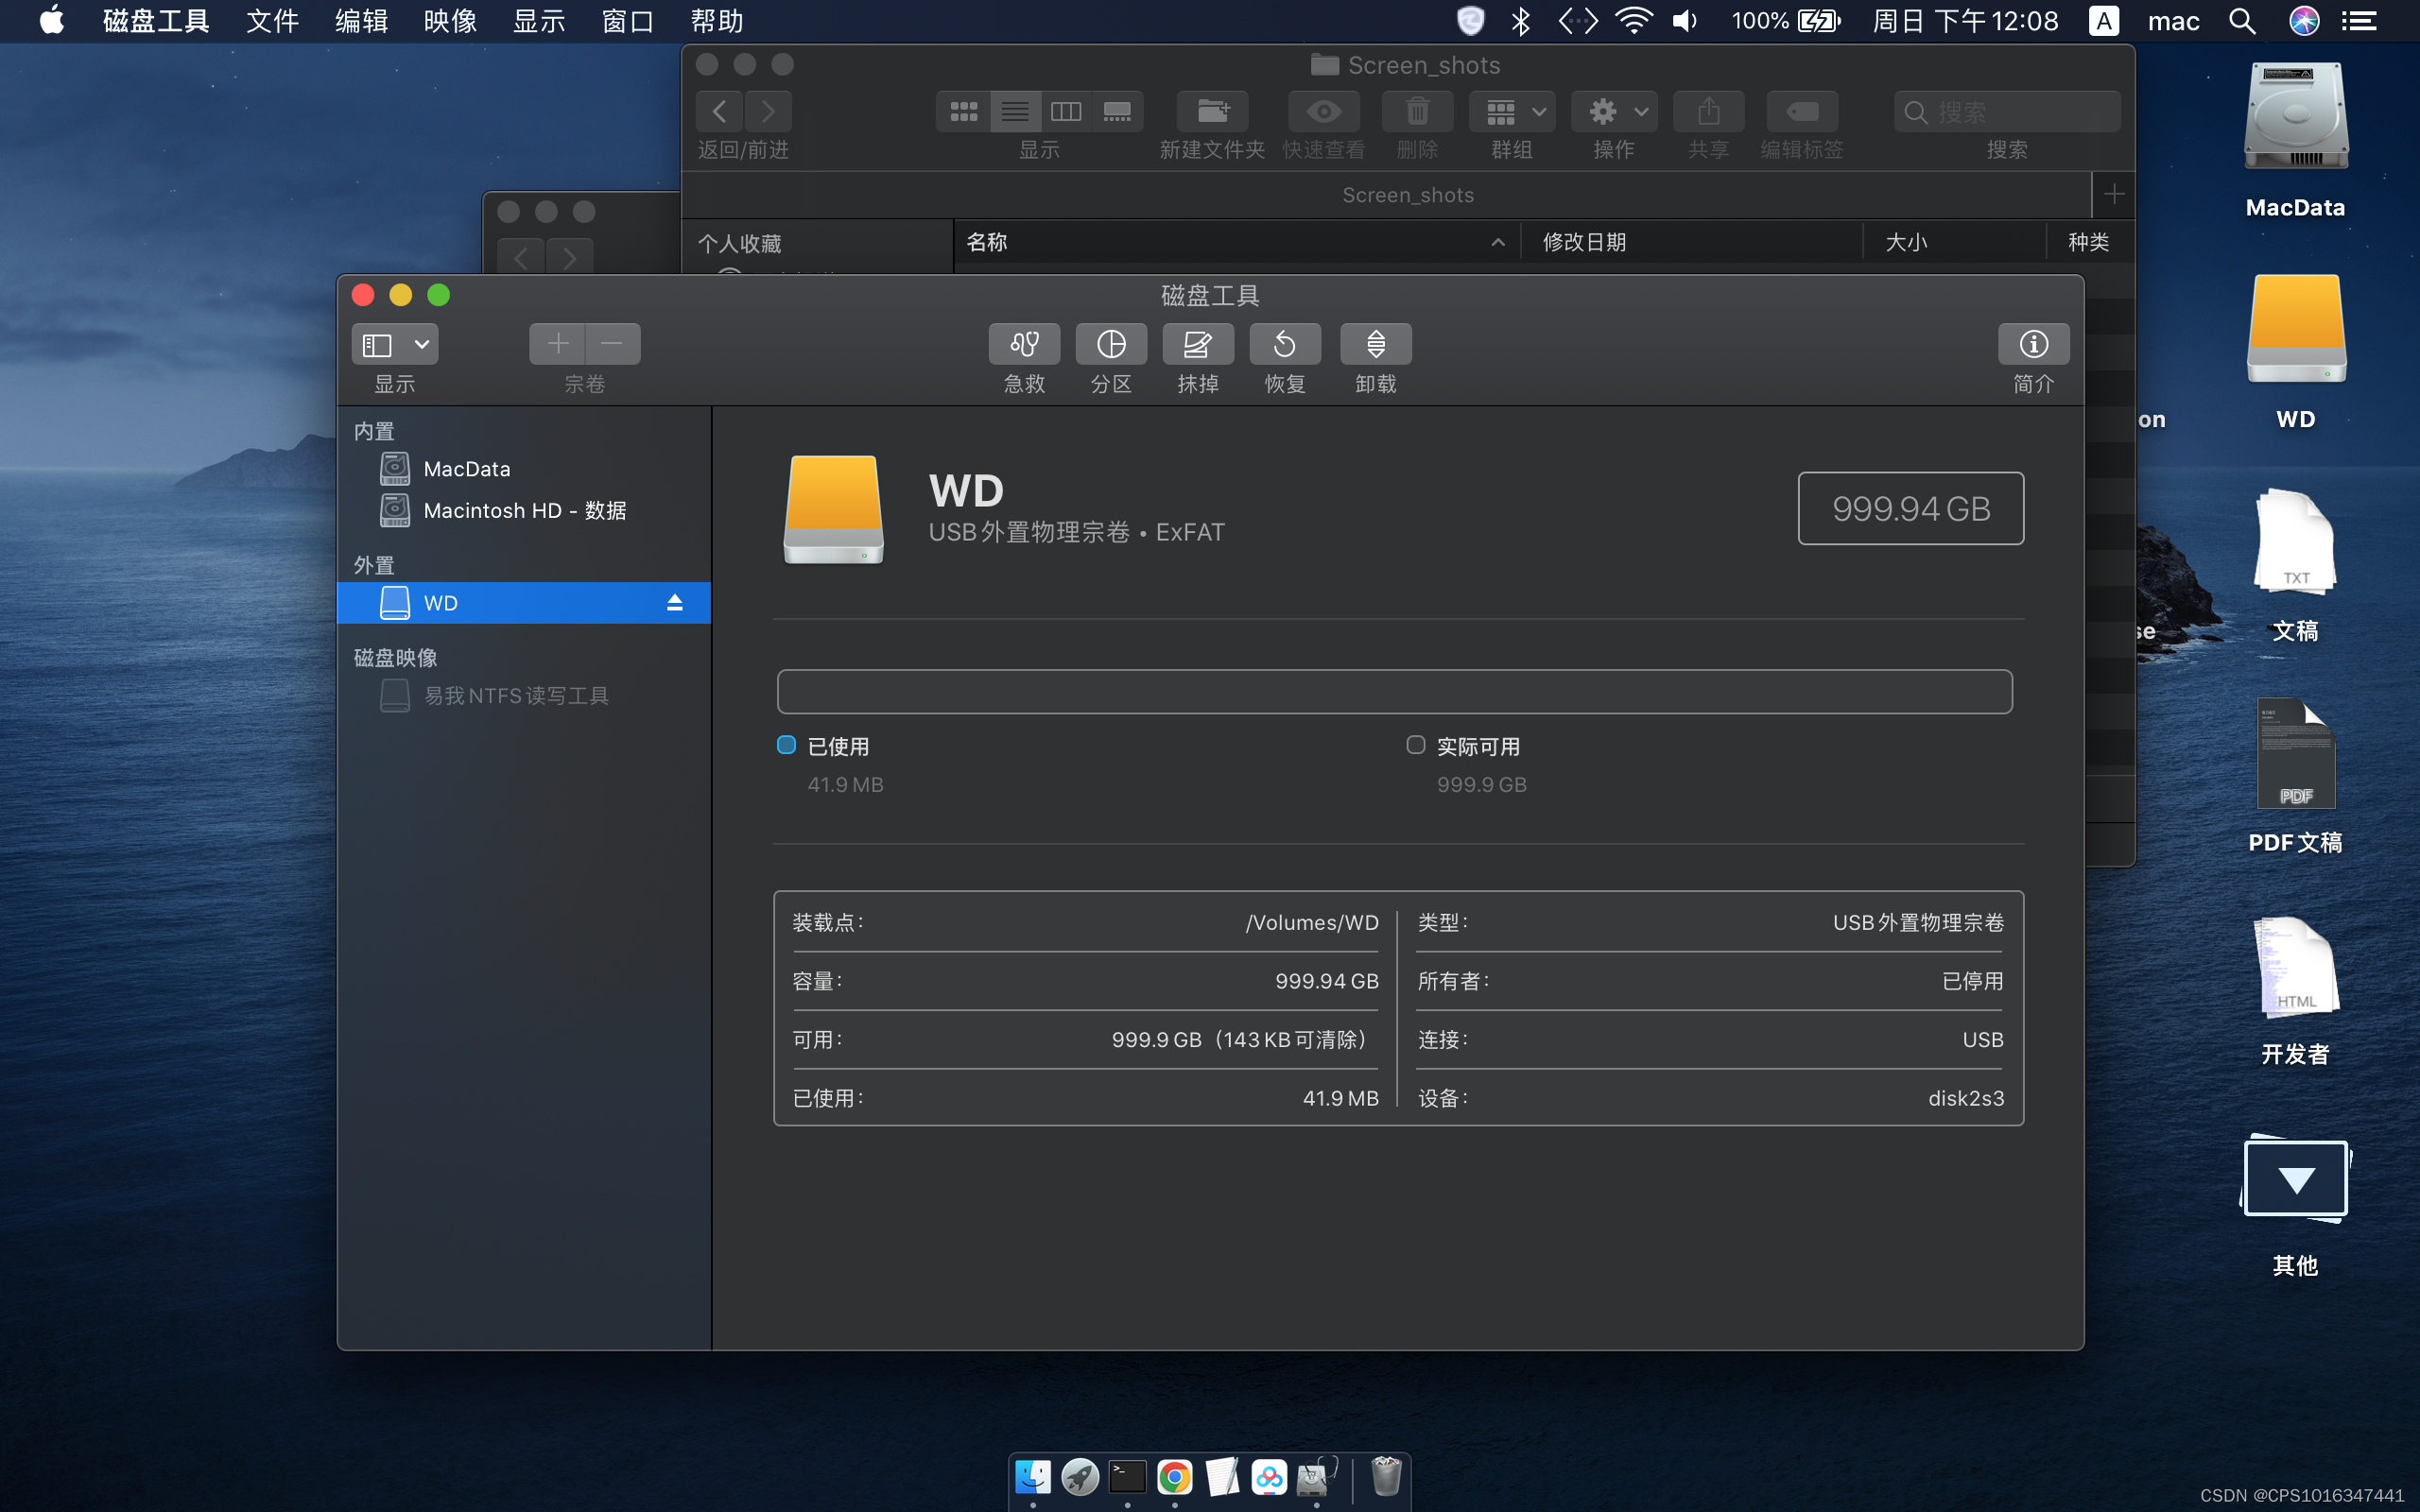Click the 卸载 unmount toolbar icon
Image resolution: width=2420 pixels, height=1512 pixels.
pos(1375,344)
